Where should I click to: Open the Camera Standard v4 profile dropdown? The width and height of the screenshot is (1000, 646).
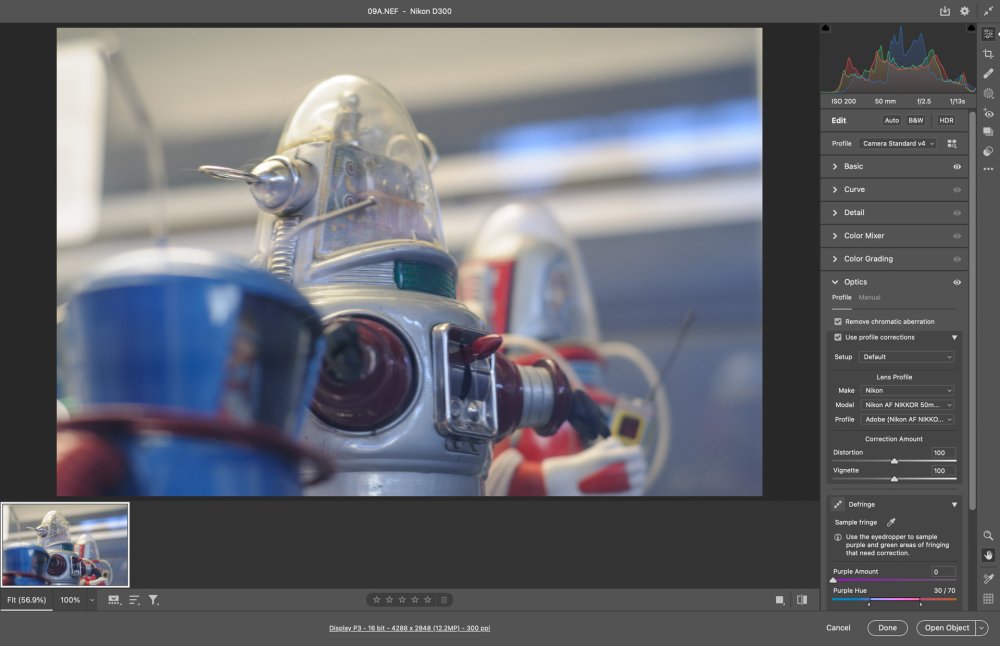pyautogui.click(x=897, y=144)
